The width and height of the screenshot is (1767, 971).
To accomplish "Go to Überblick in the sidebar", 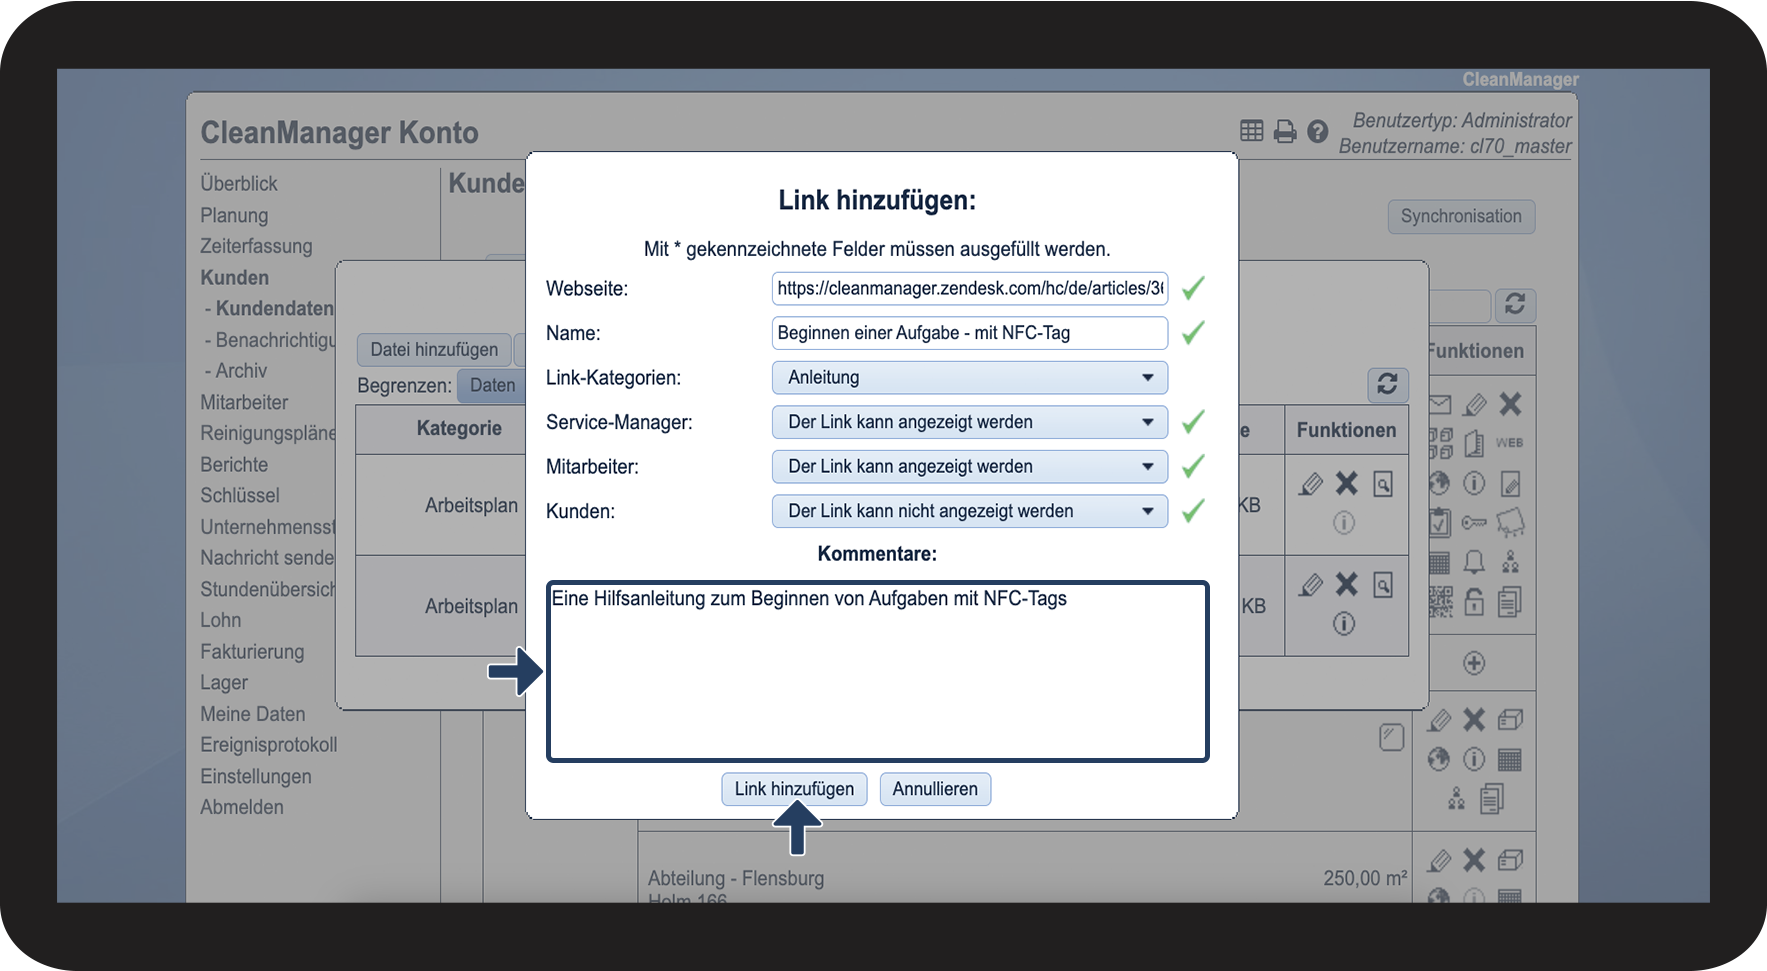I will click(239, 184).
